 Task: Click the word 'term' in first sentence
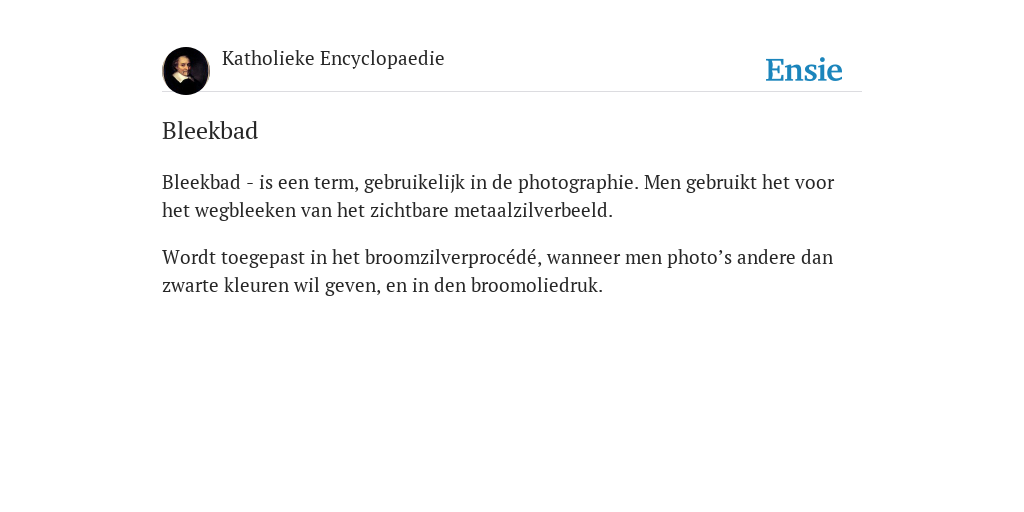click(335, 183)
